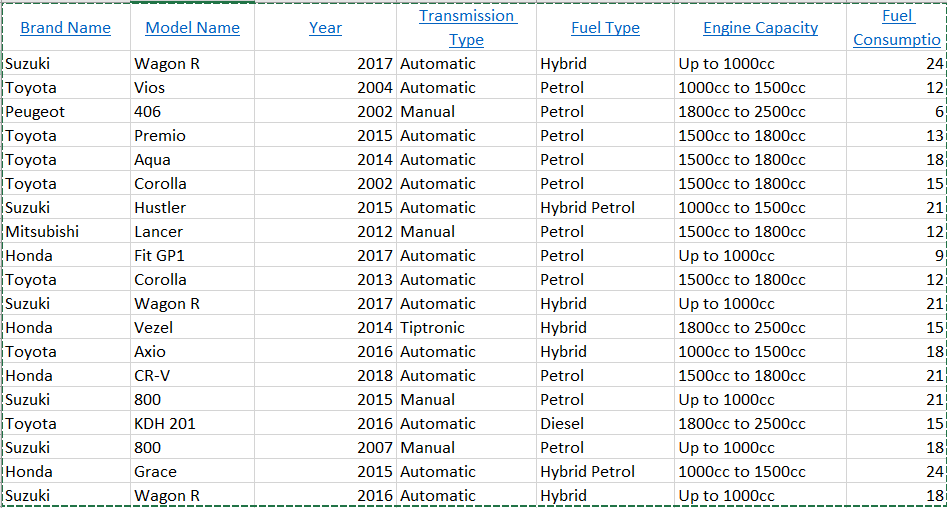Select engine capacity in Fit GP1 row
The height and width of the screenshot is (508, 947).
pyautogui.click(x=760, y=256)
